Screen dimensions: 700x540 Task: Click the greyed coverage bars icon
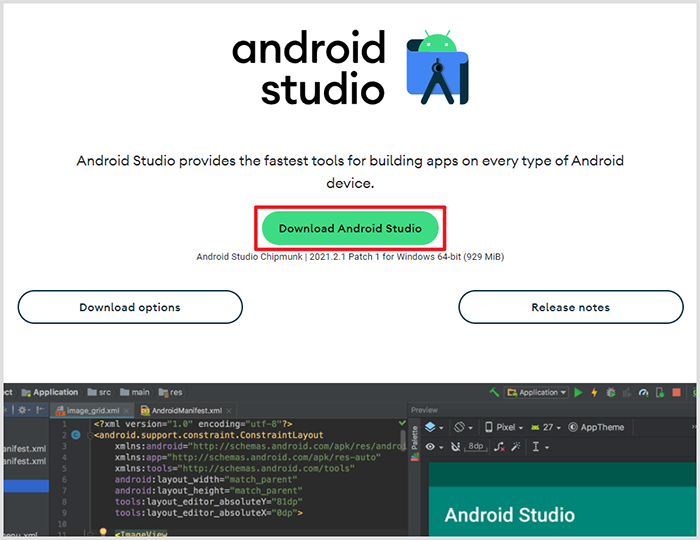[x=627, y=392]
